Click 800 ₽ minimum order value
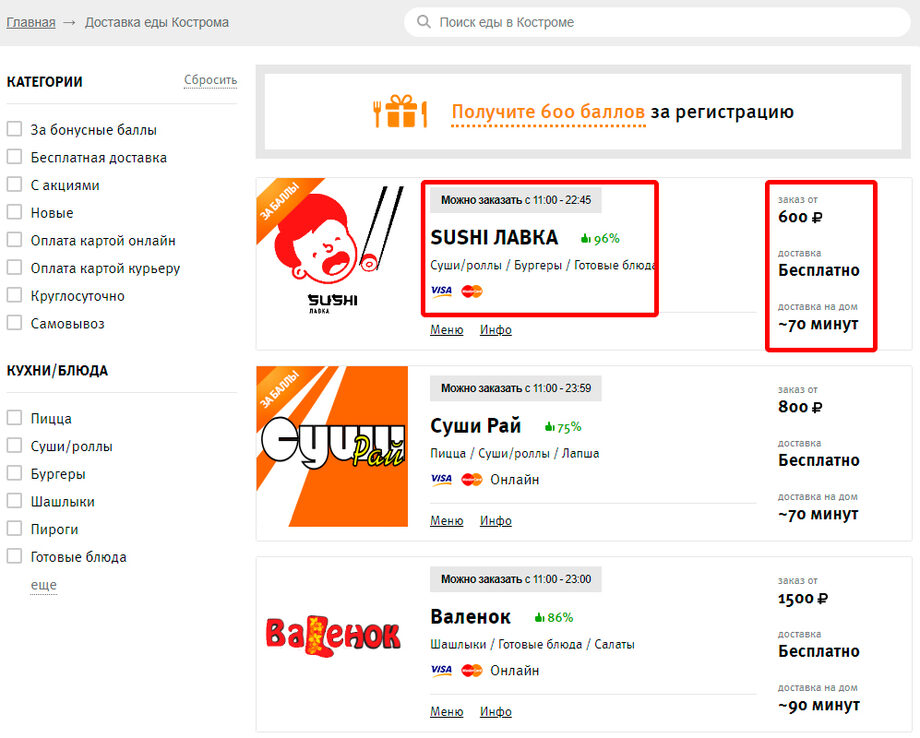Image resolution: width=920 pixels, height=738 pixels. 800,407
